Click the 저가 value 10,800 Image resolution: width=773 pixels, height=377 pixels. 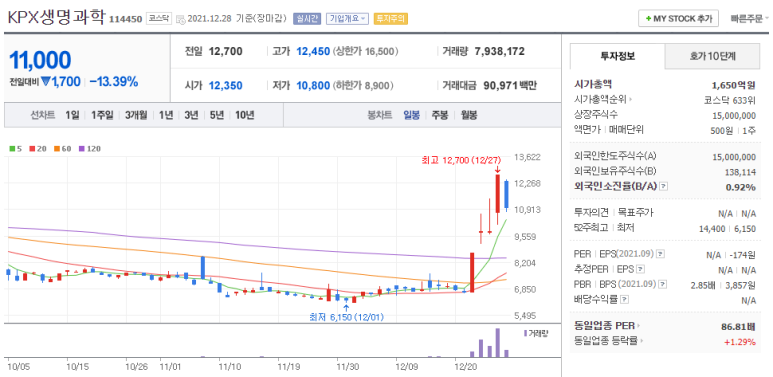point(313,86)
